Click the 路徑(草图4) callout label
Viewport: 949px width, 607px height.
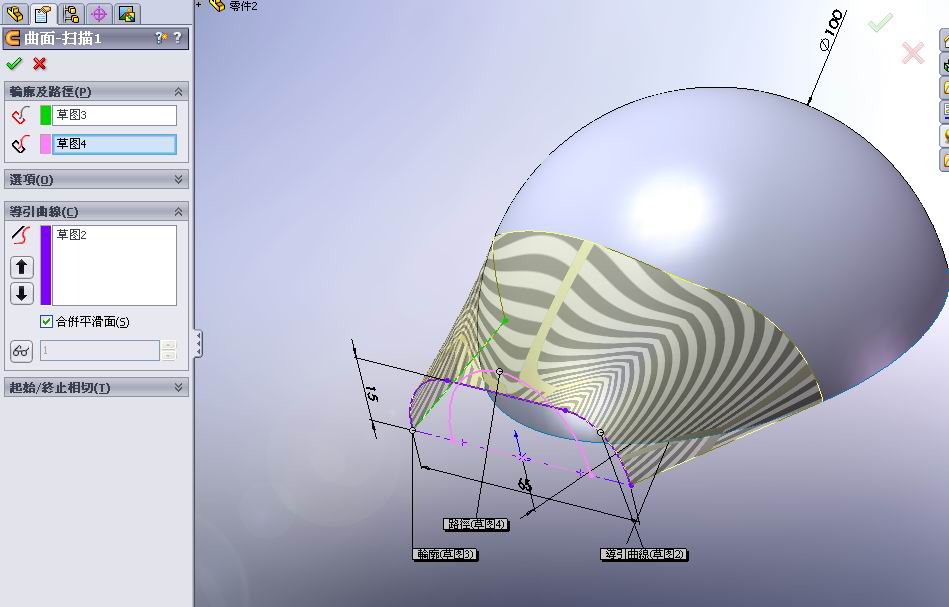[x=476, y=524]
